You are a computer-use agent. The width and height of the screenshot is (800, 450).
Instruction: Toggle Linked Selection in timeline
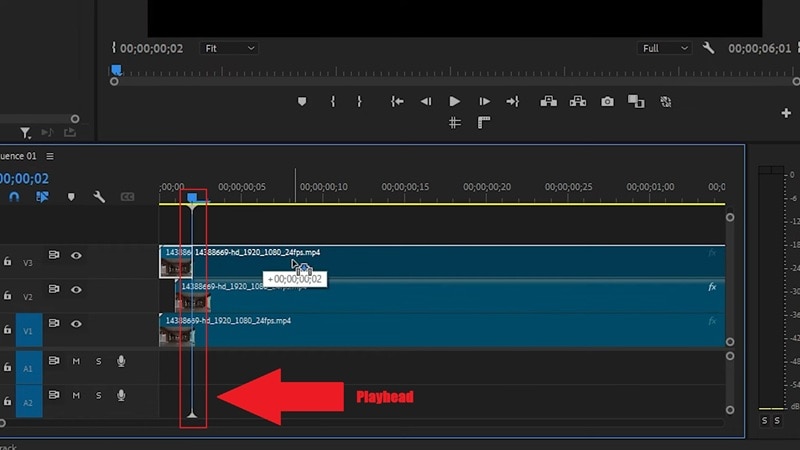(x=42, y=197)
